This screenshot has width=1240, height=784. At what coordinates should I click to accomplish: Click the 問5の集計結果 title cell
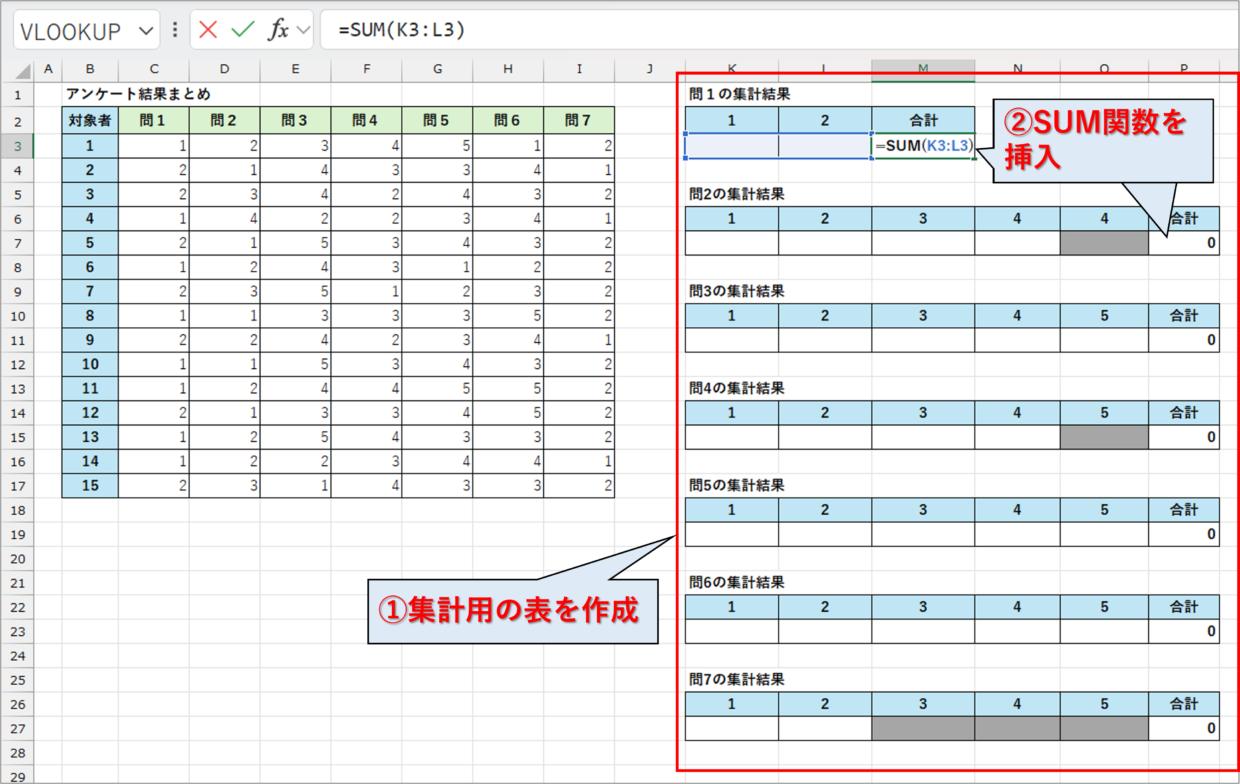[737, 485]
